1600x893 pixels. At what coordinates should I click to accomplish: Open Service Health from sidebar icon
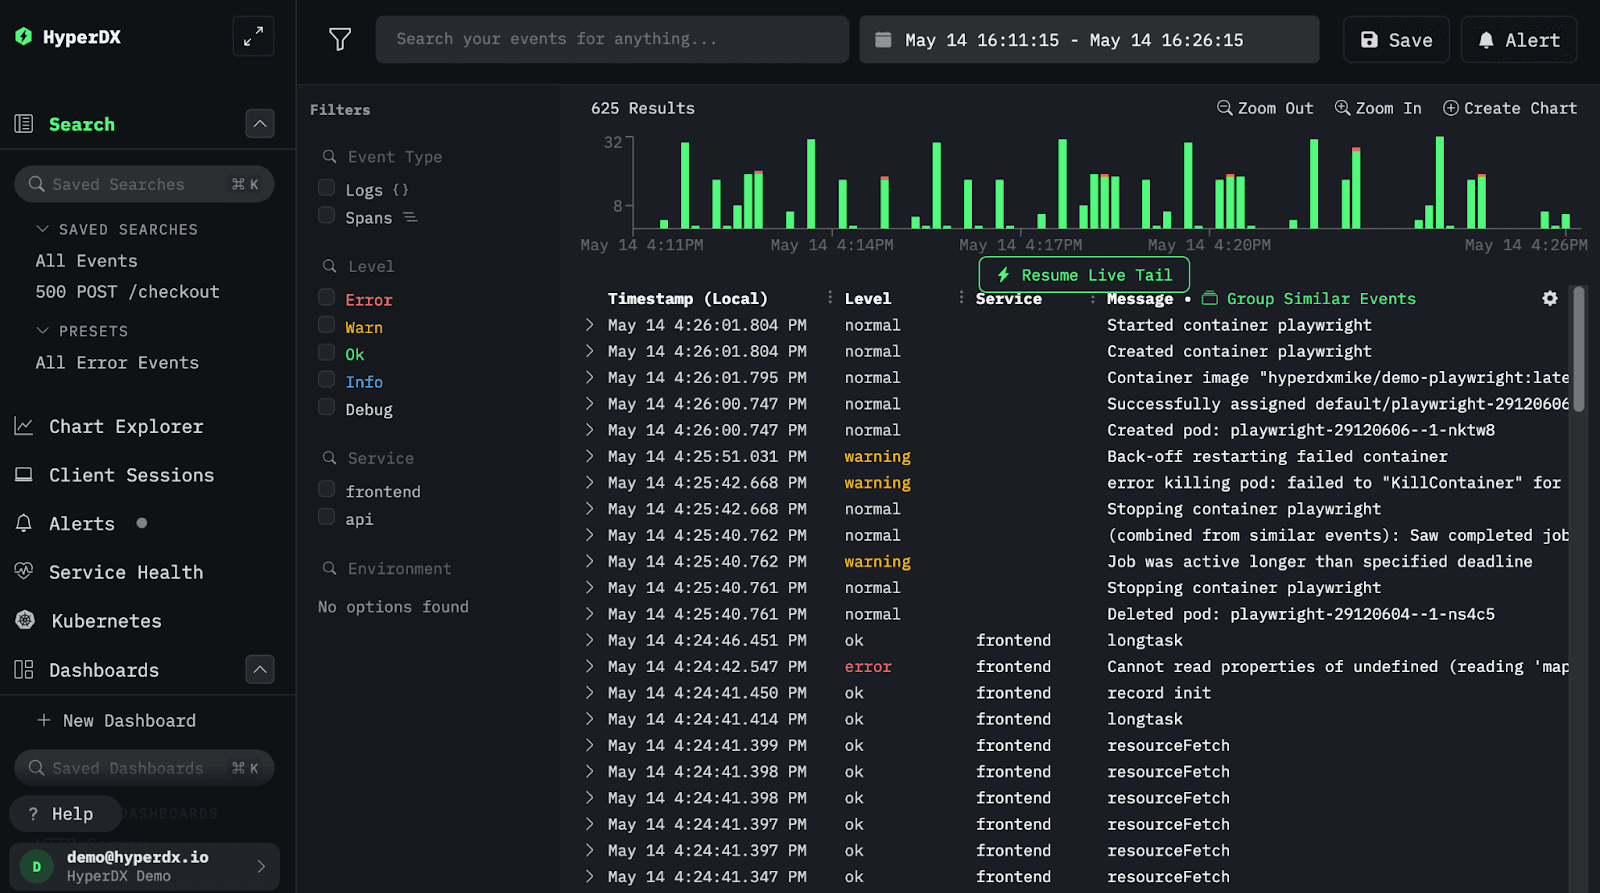click(24, 571)
